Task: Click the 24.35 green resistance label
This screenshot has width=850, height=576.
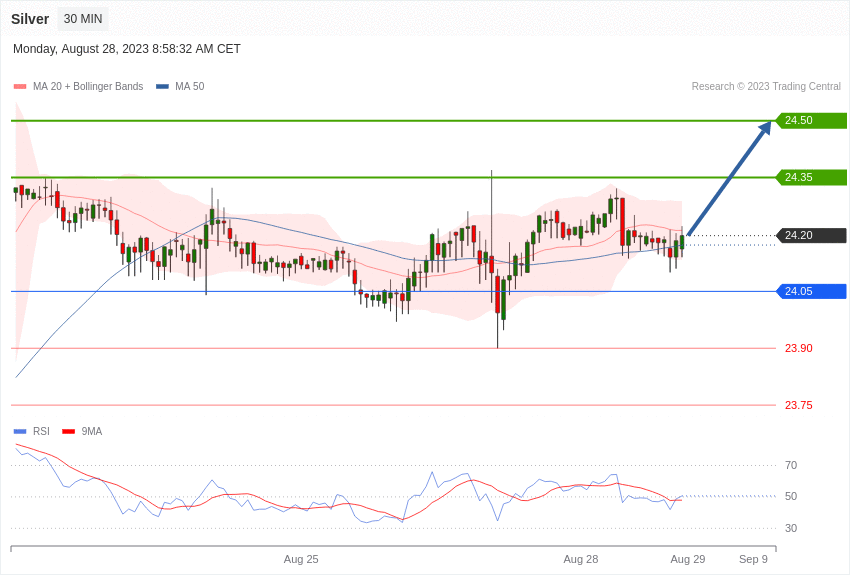Action: [x=812, y=177]
